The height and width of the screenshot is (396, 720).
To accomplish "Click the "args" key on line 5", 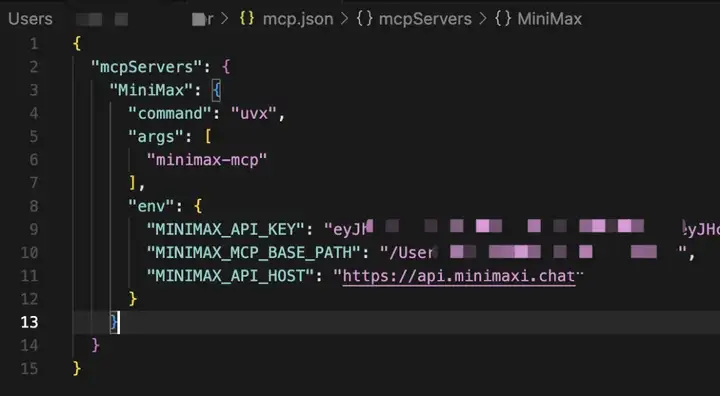I will tap(156, 136).
